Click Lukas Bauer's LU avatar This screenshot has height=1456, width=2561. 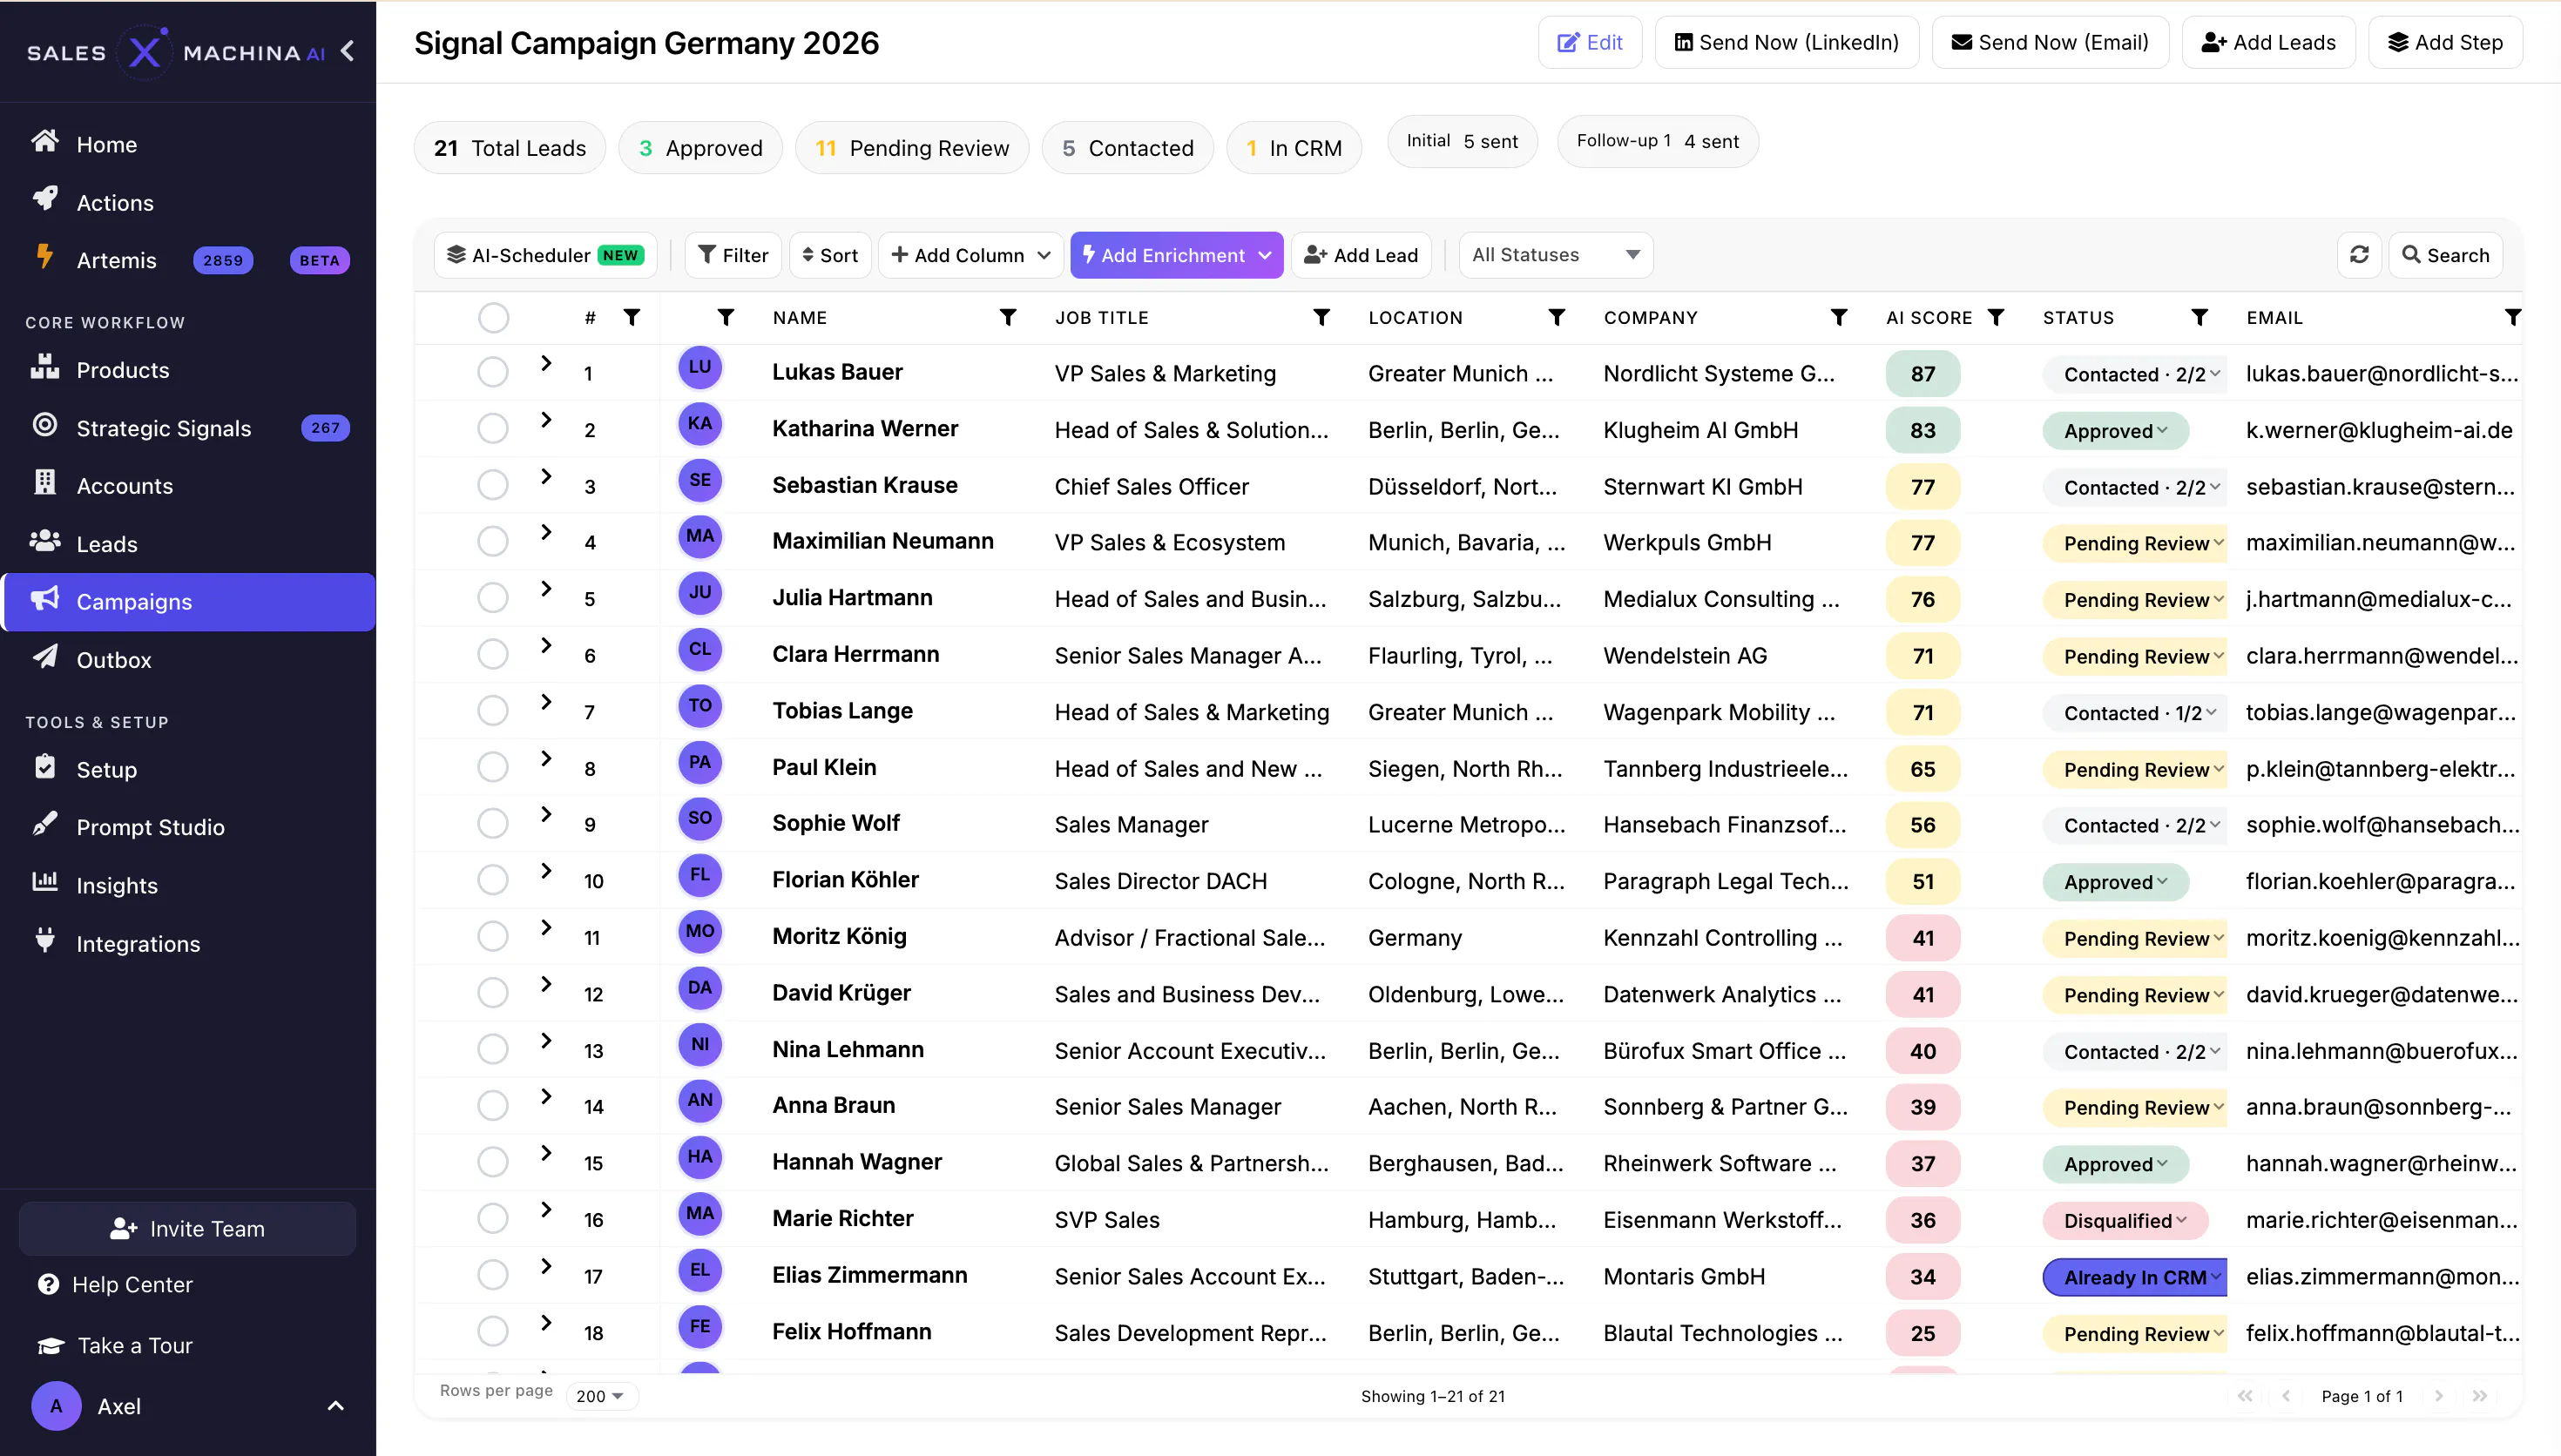[x=700, y=367]
